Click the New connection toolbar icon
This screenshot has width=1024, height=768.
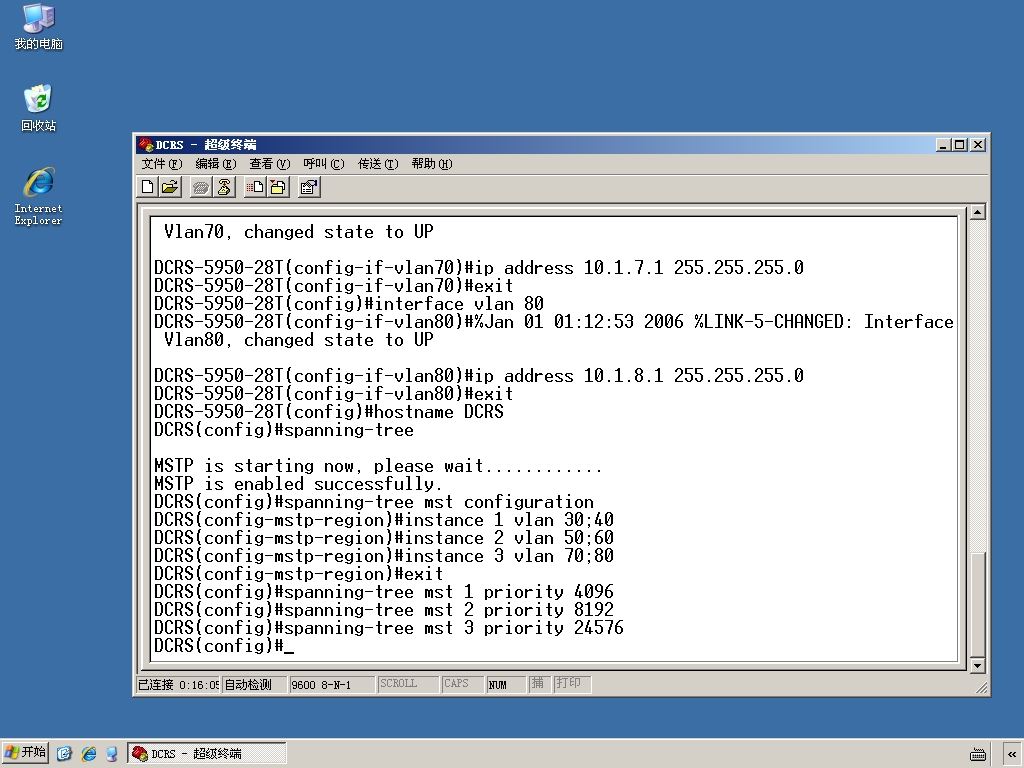click(x=148, y=187)
